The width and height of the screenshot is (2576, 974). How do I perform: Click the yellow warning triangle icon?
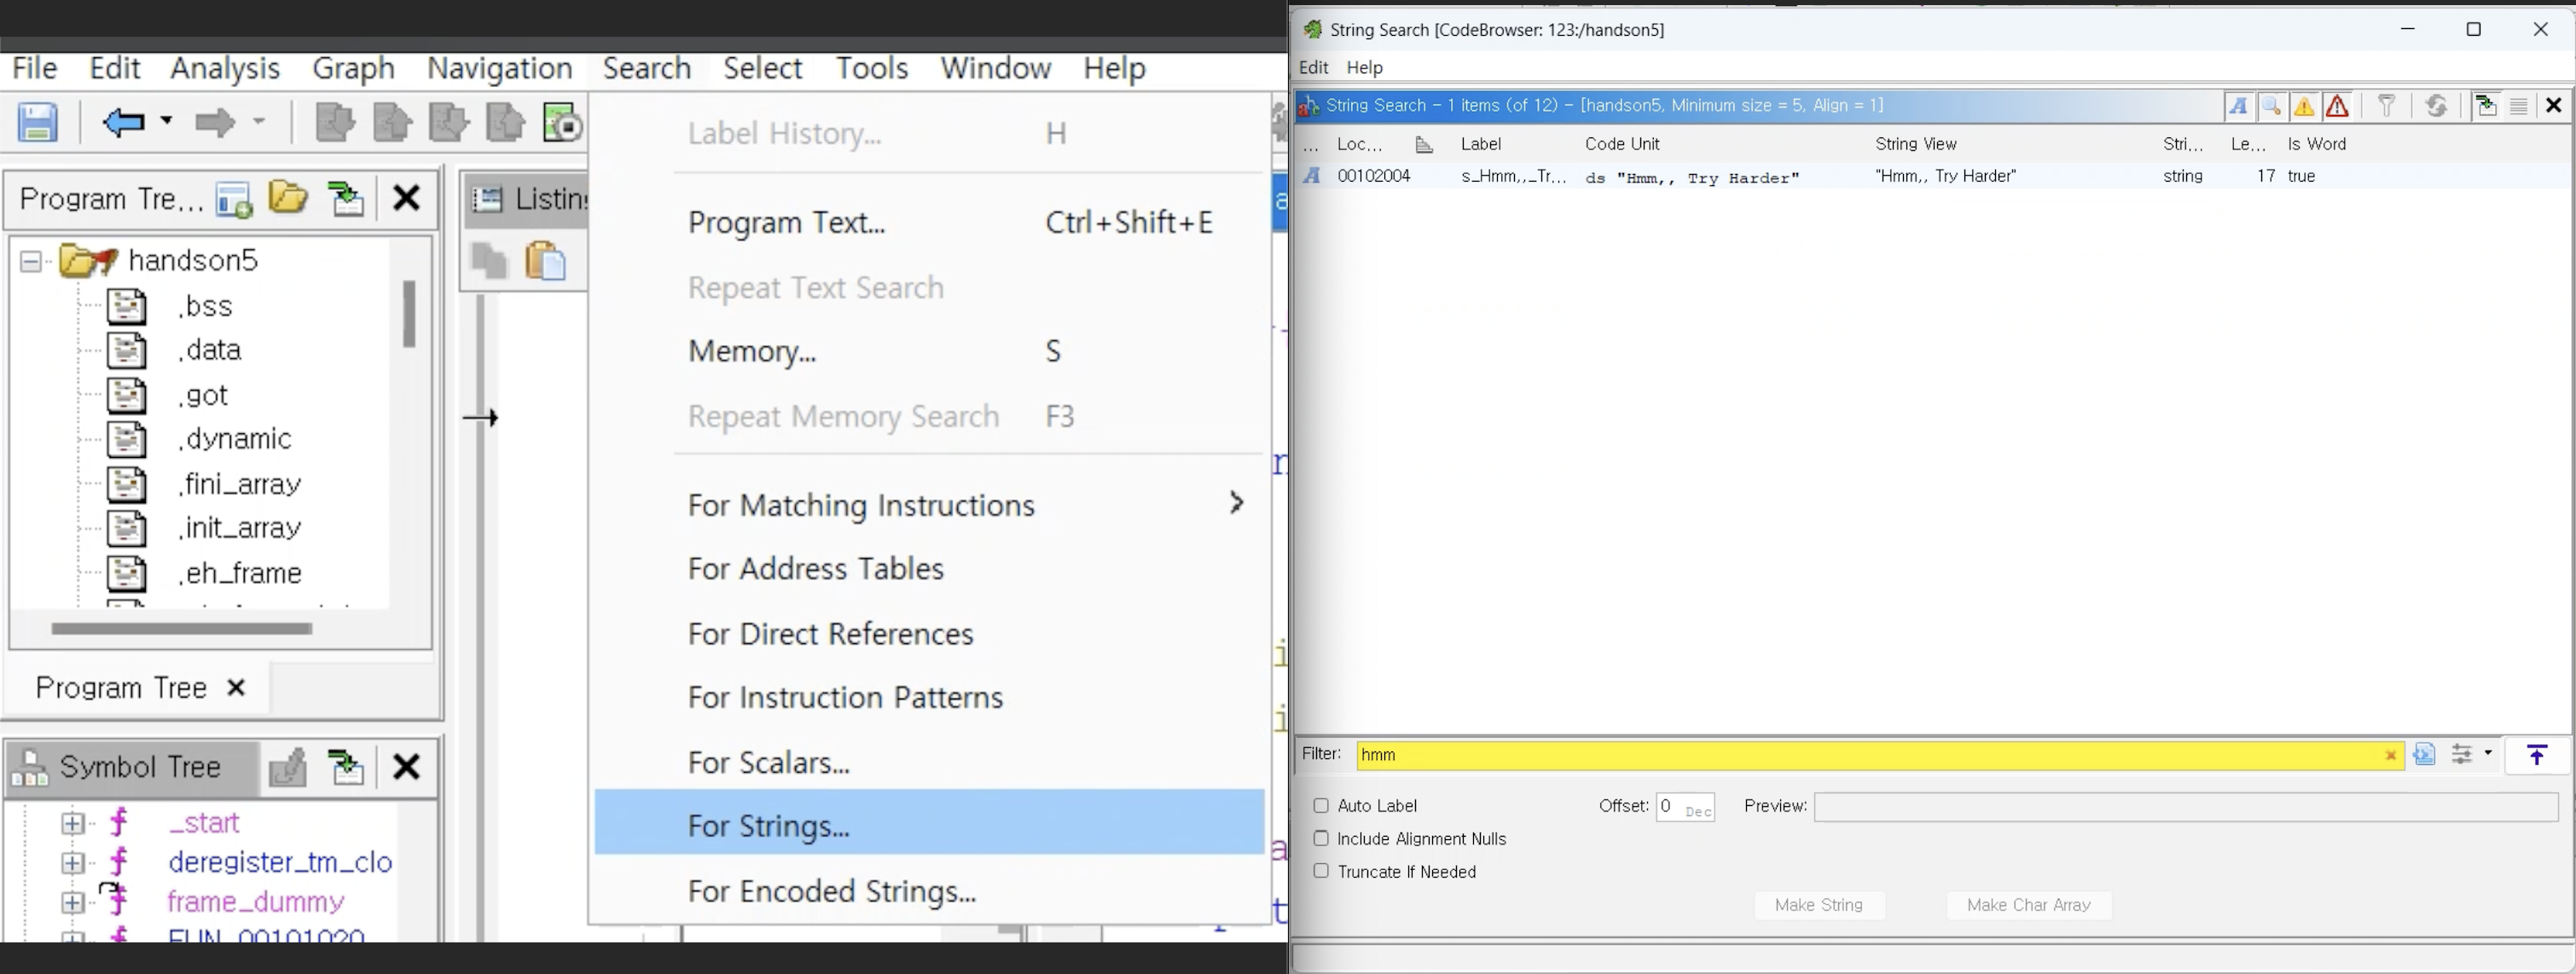(x=2304, y=106)
